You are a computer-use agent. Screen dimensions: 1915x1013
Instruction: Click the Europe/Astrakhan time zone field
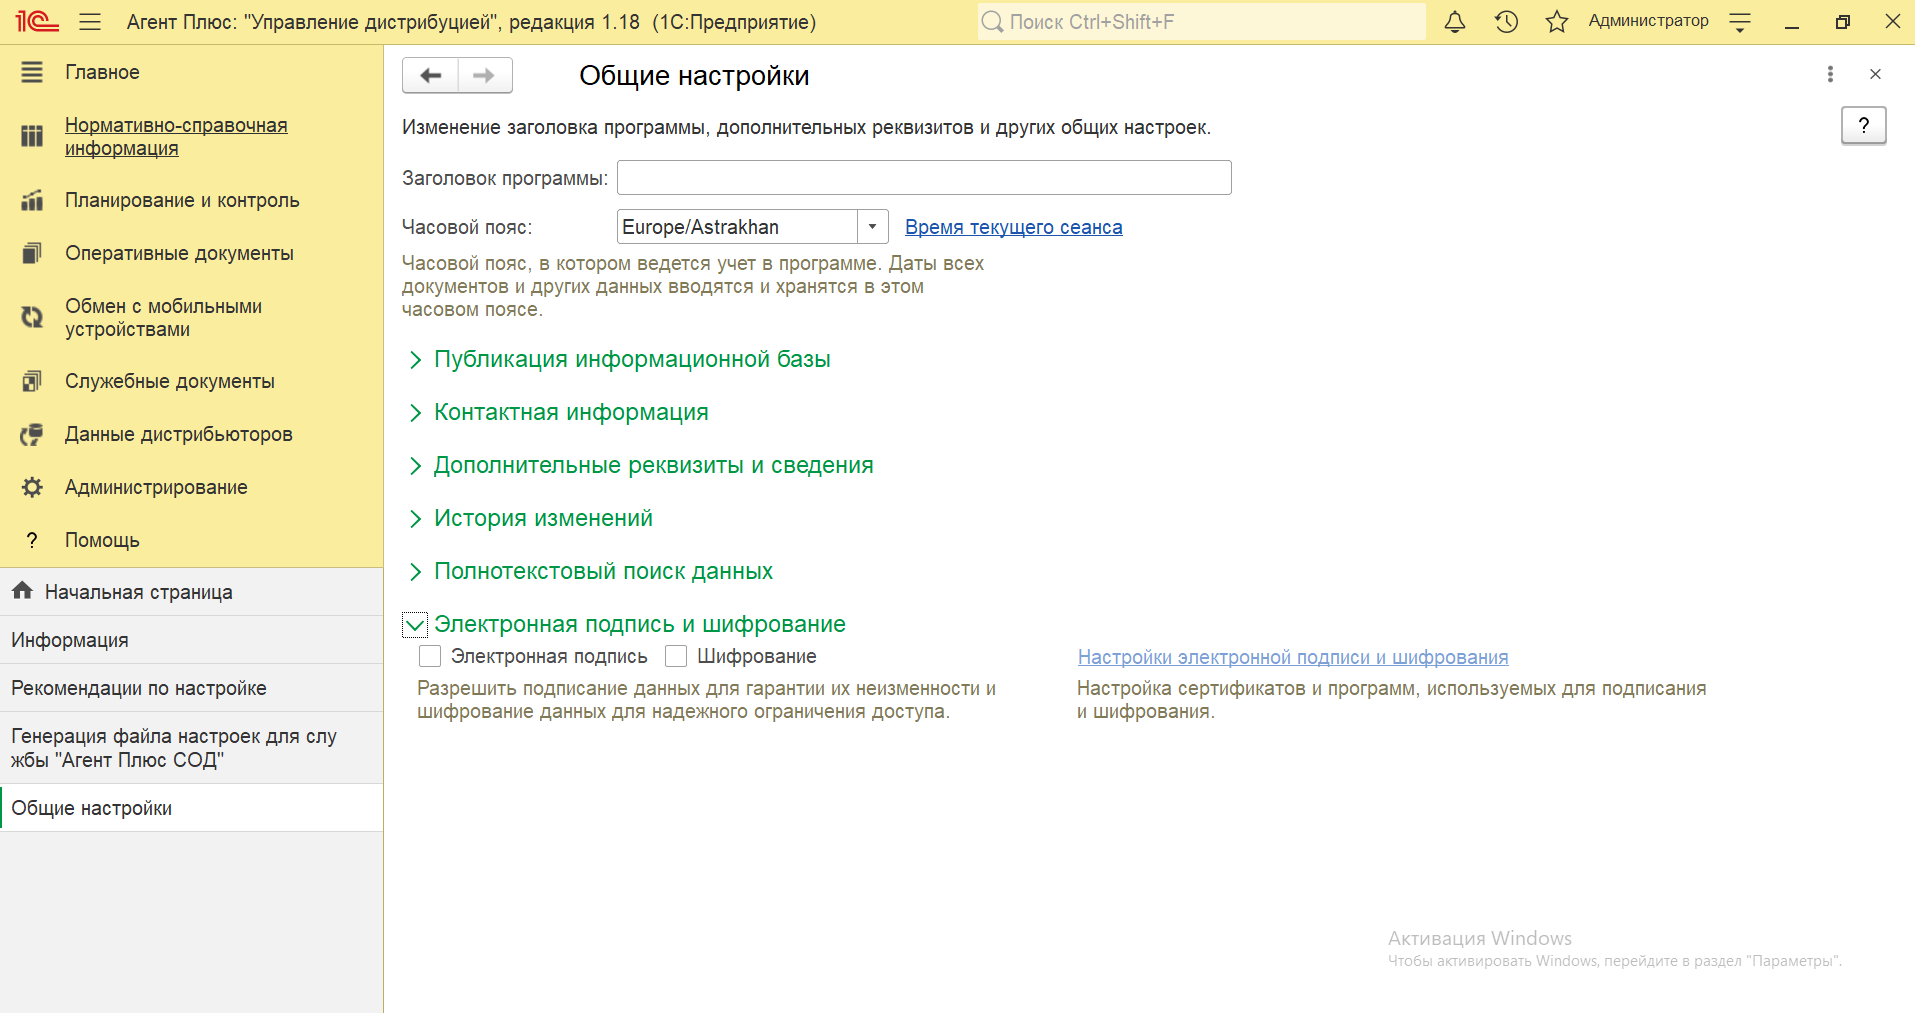738,227
